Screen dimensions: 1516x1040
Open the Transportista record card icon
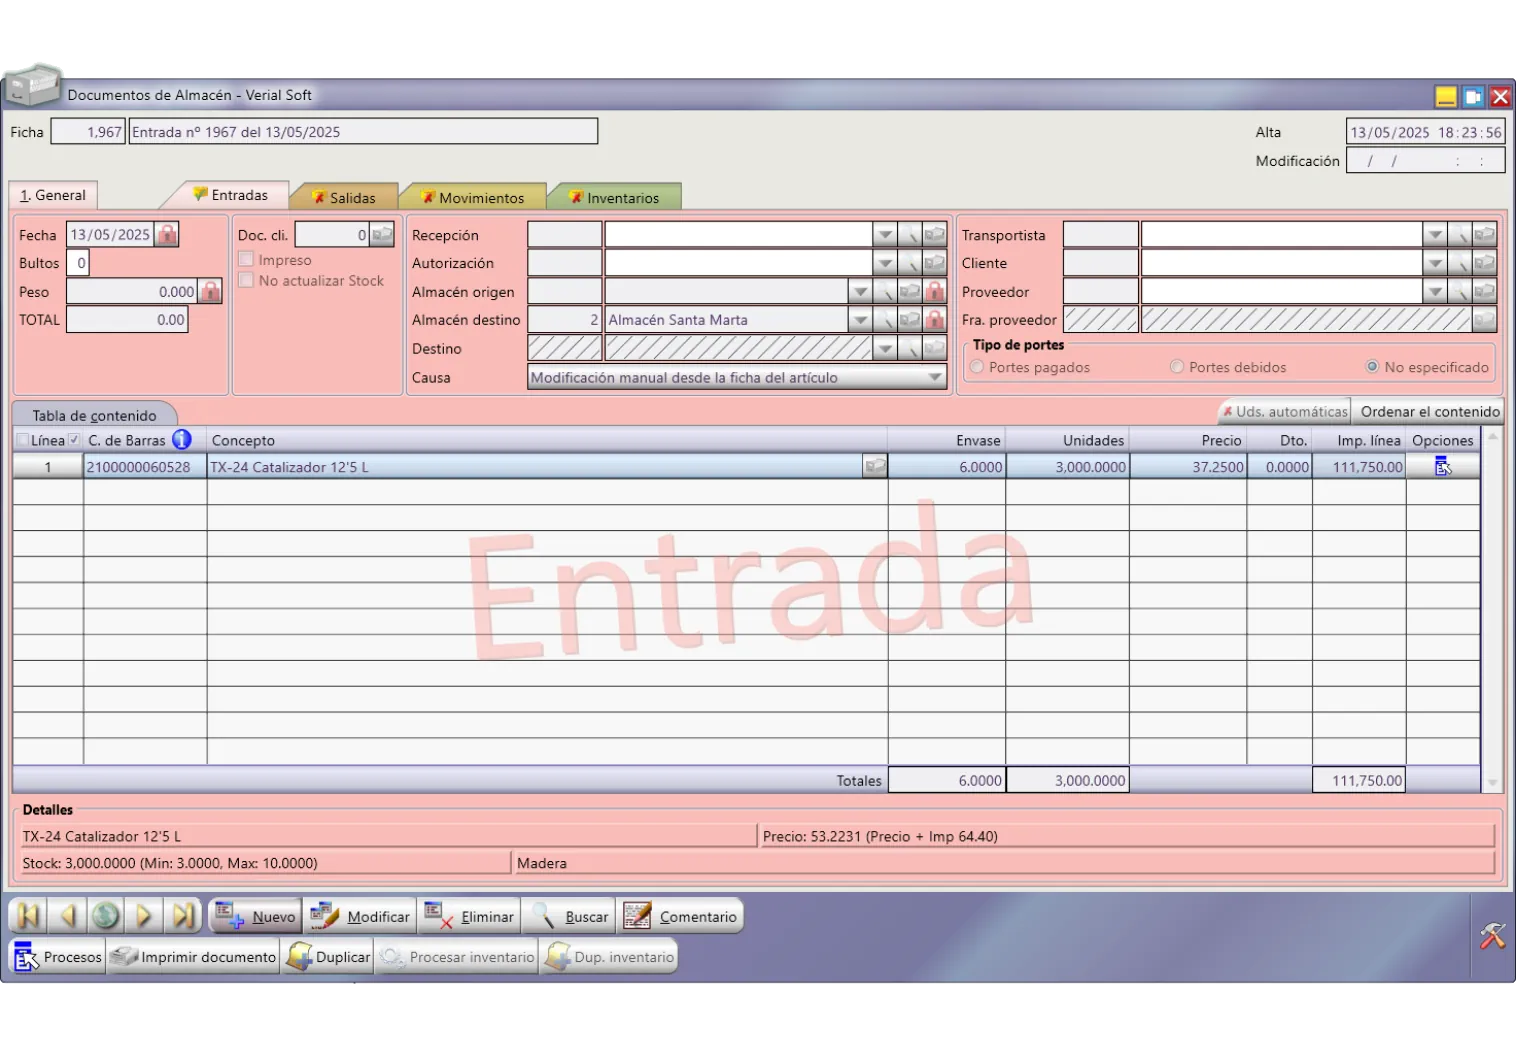click(x=1484, y=235)
